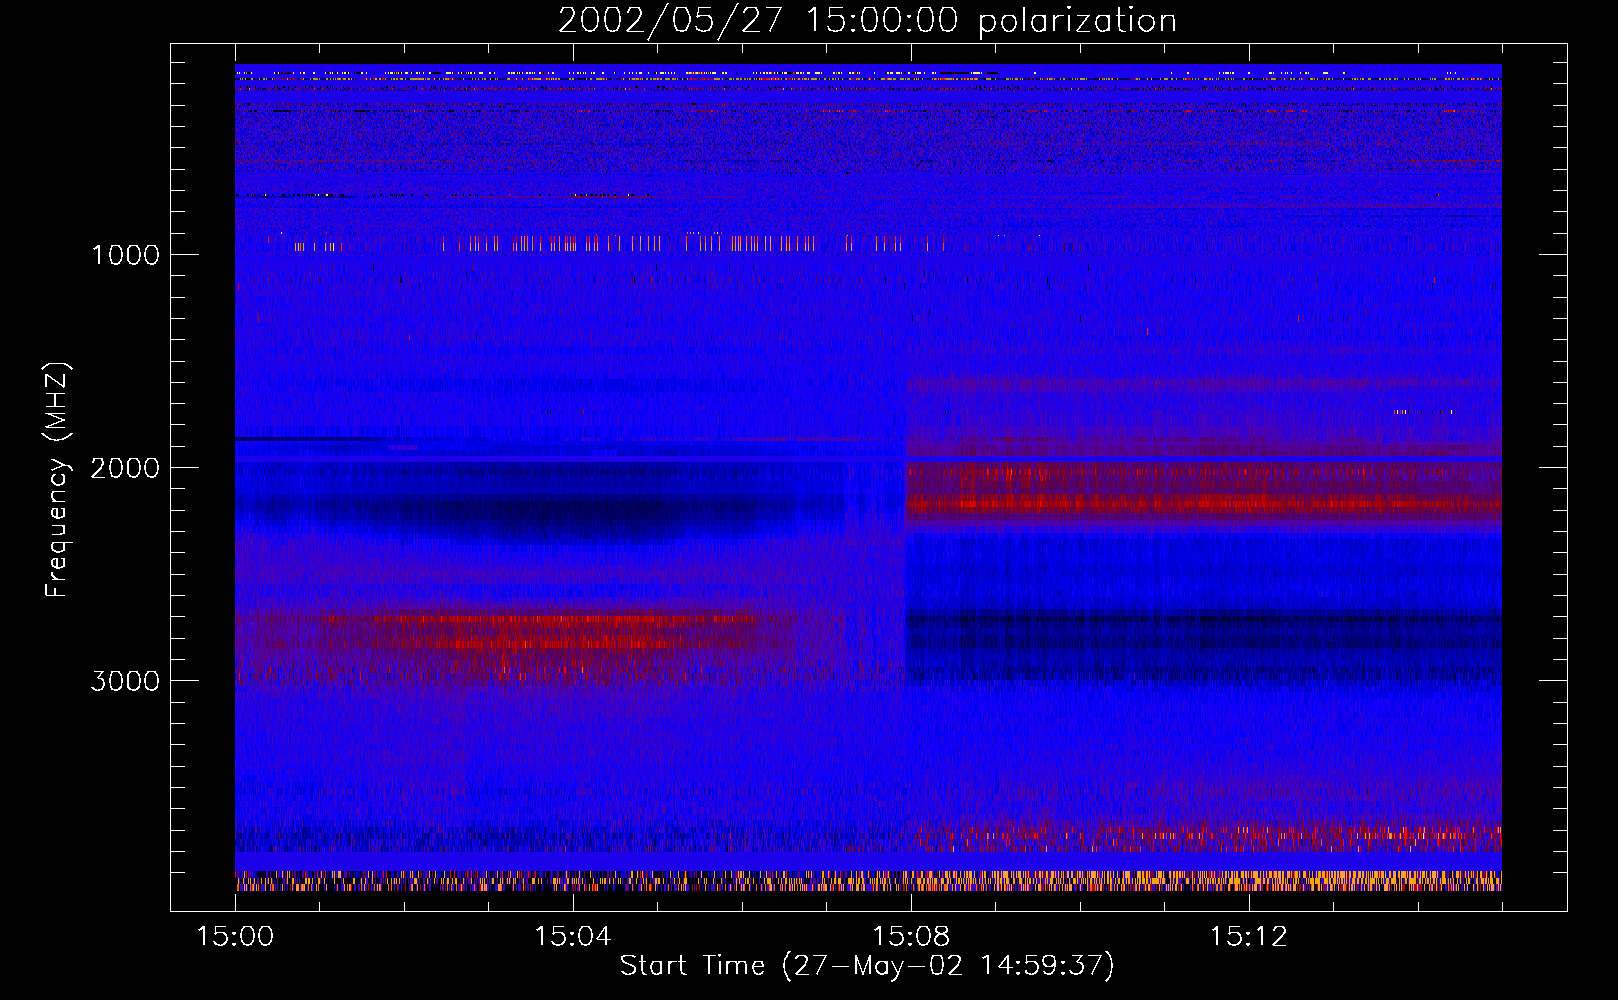1618x1000 pixels.
Task: Click the plot title '2002/05/27 15:00:00 polarization'
Action: click(x=867, y=21)
